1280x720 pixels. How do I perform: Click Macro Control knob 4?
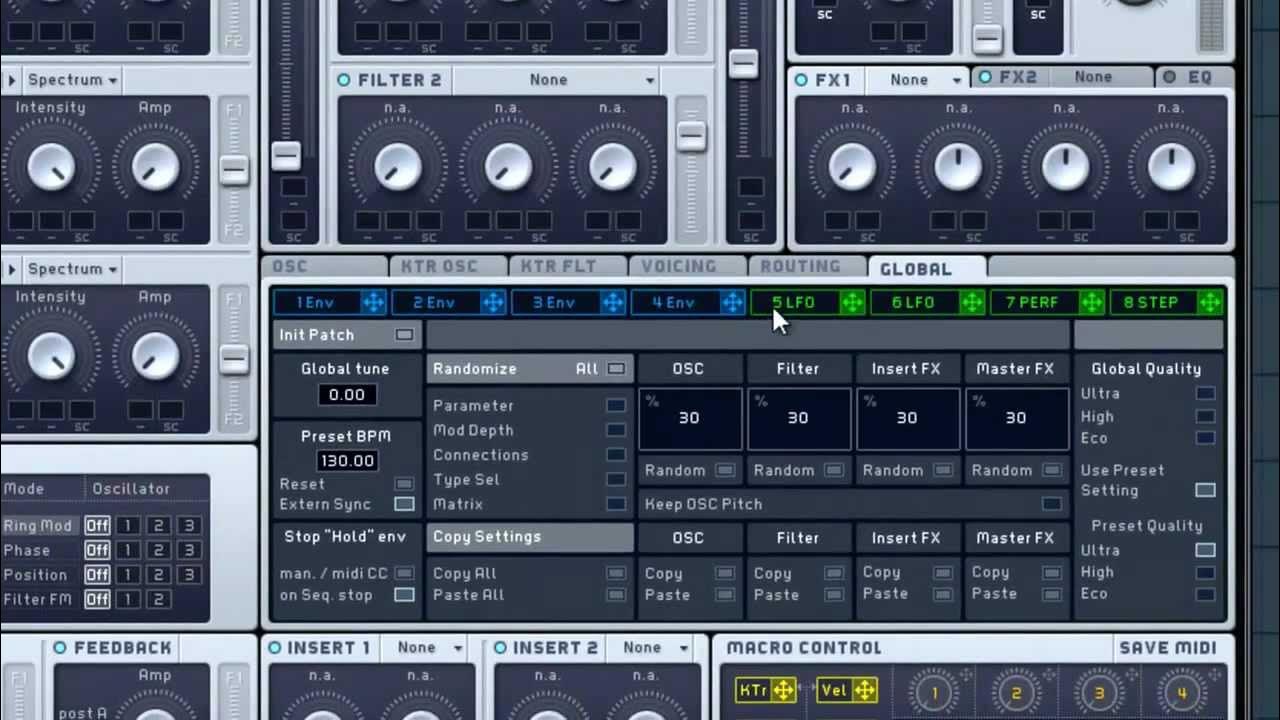[x=1181, y=693]
